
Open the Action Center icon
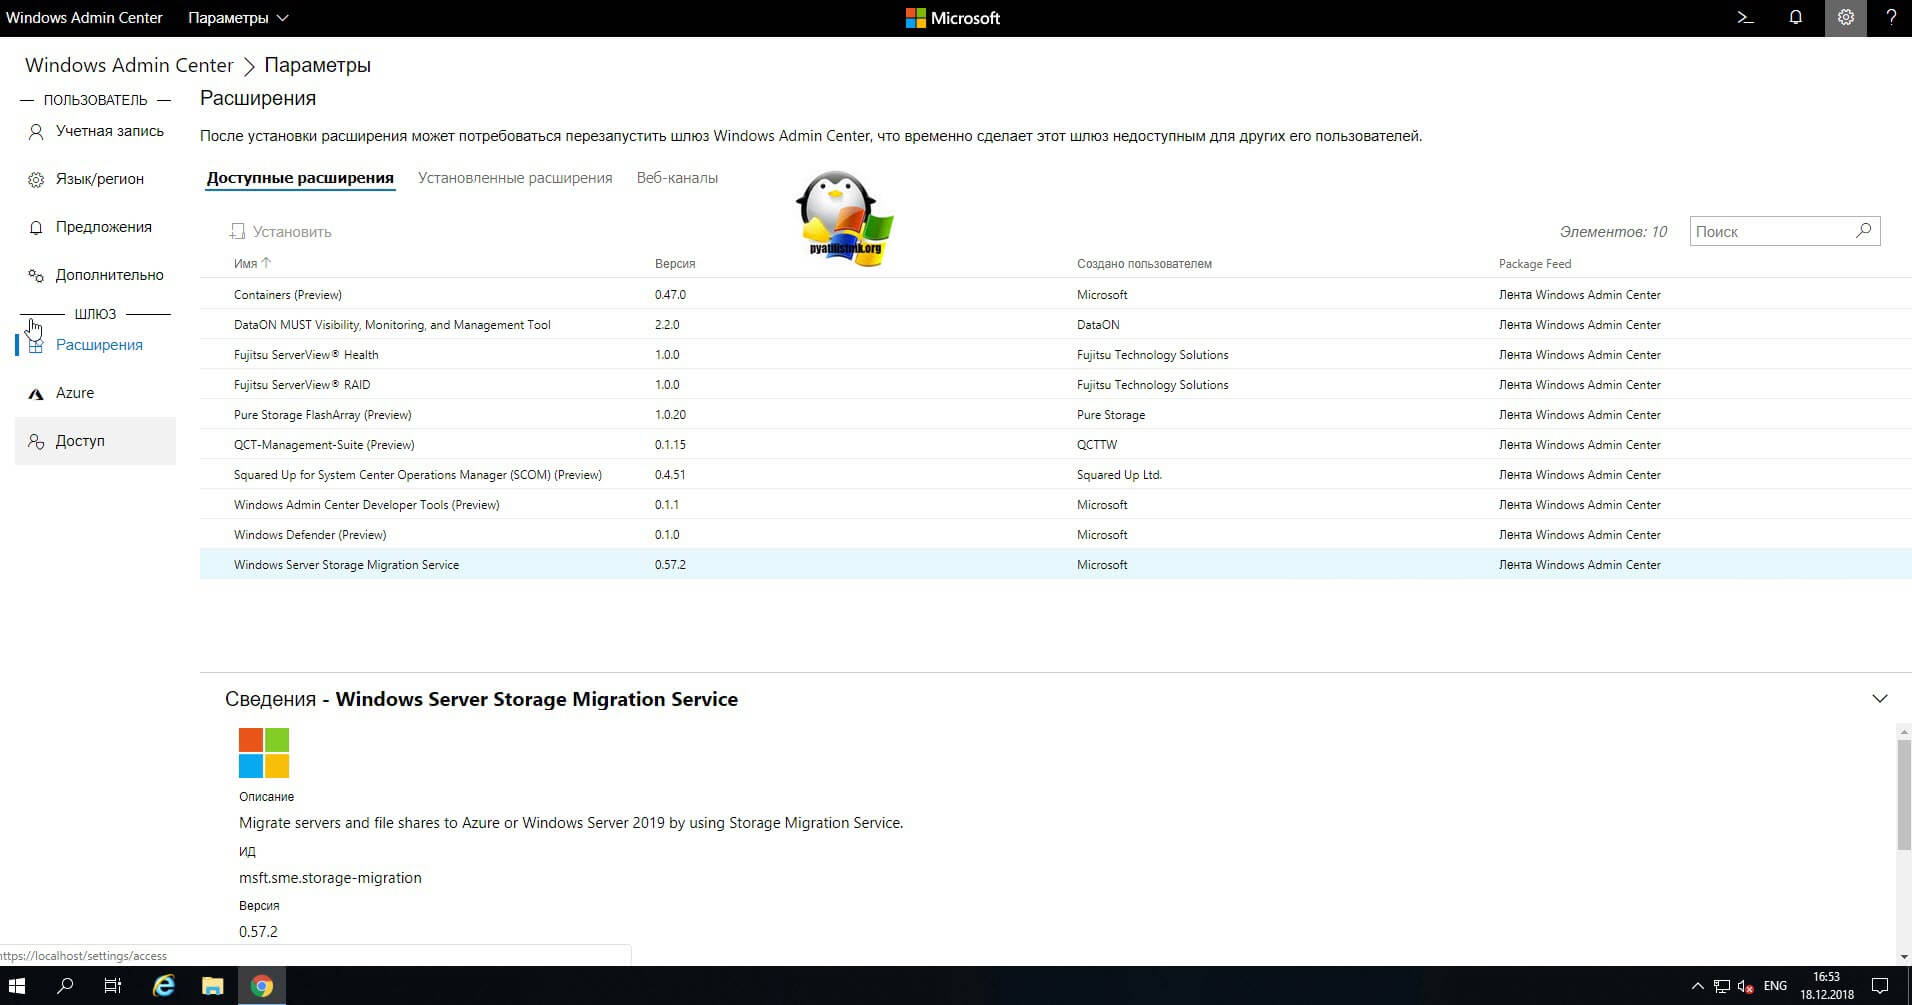[1880, 986]
